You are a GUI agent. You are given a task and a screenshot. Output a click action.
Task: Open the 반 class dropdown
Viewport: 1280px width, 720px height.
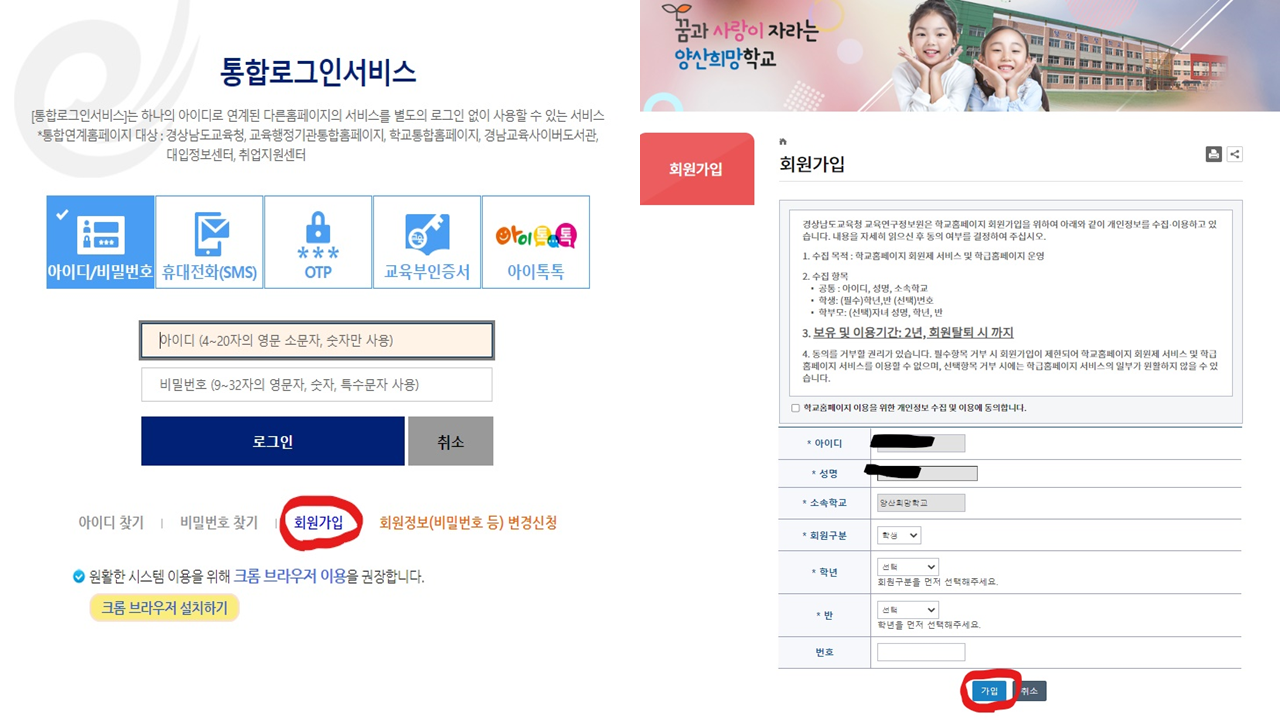click(x=907, y=610)
